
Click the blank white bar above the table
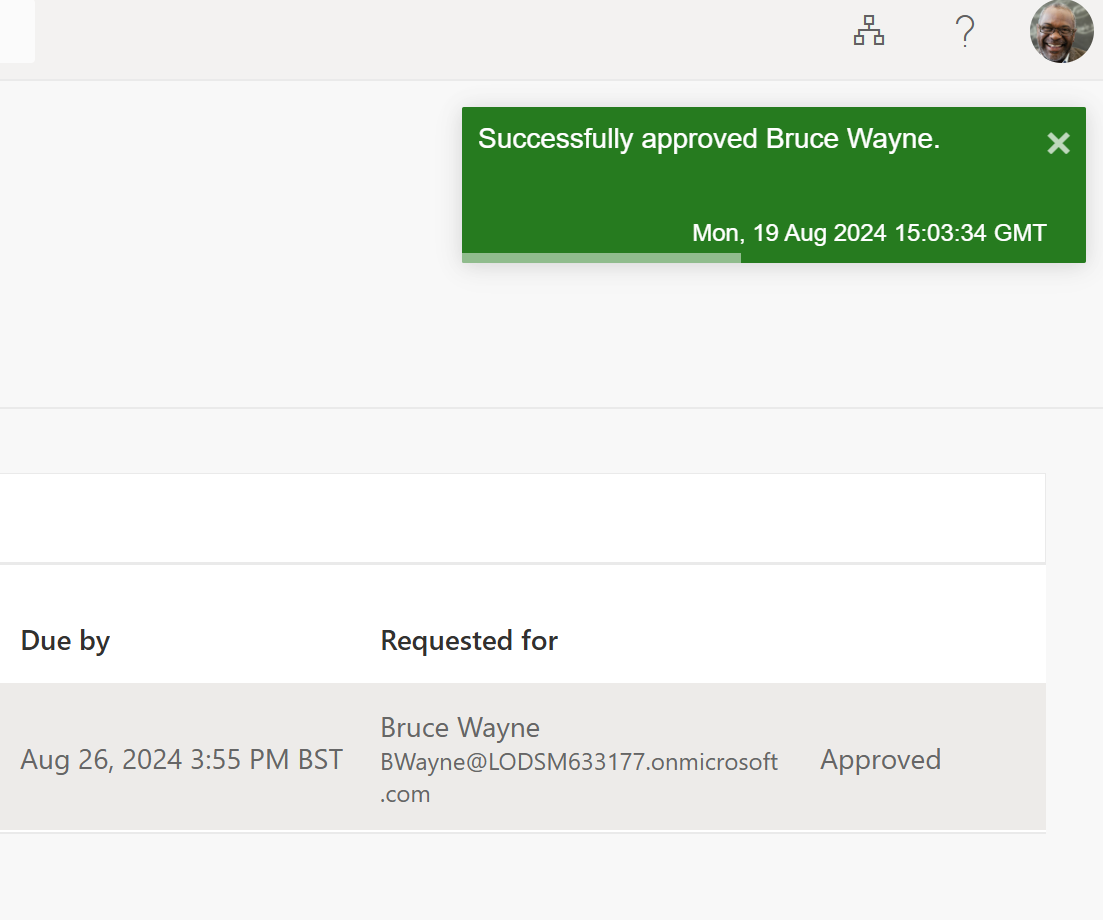tap(520, 518)
